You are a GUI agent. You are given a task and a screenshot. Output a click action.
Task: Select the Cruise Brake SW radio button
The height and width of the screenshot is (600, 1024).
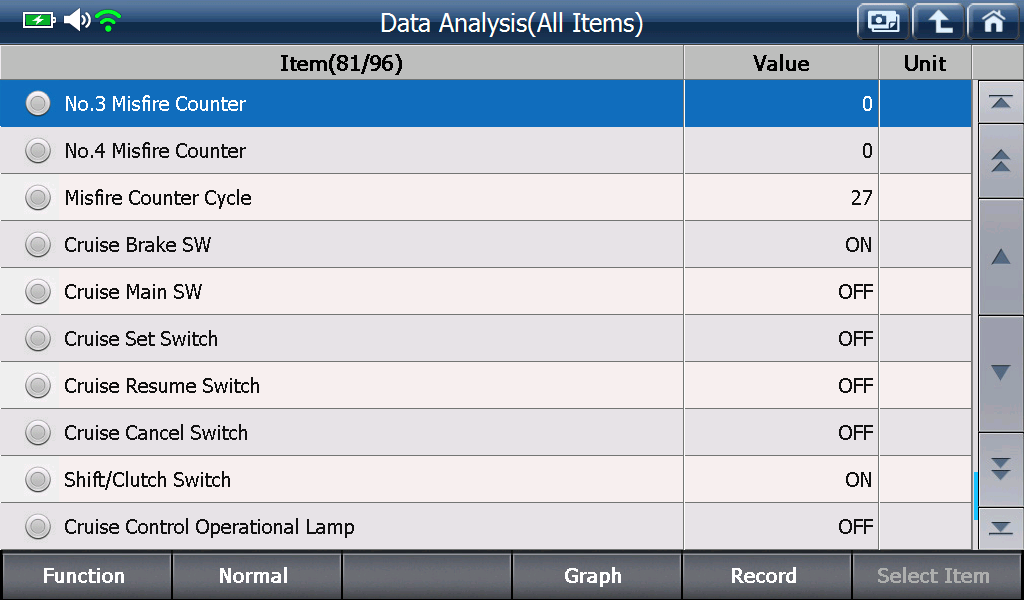[x=38, y=245]
